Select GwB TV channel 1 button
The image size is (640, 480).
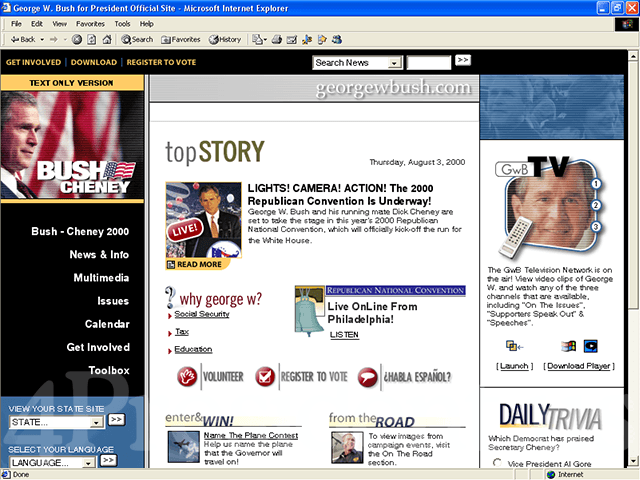tap(596, 184)
